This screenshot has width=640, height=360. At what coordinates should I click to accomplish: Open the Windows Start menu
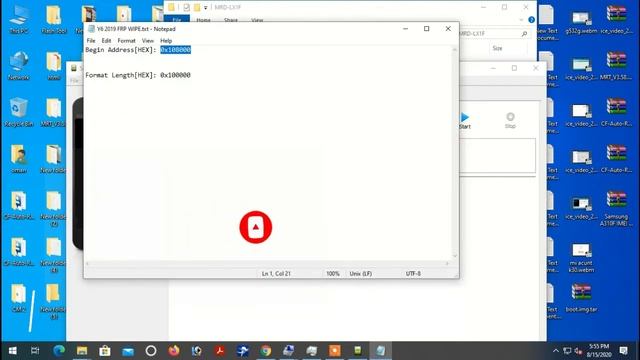point(12,351)
